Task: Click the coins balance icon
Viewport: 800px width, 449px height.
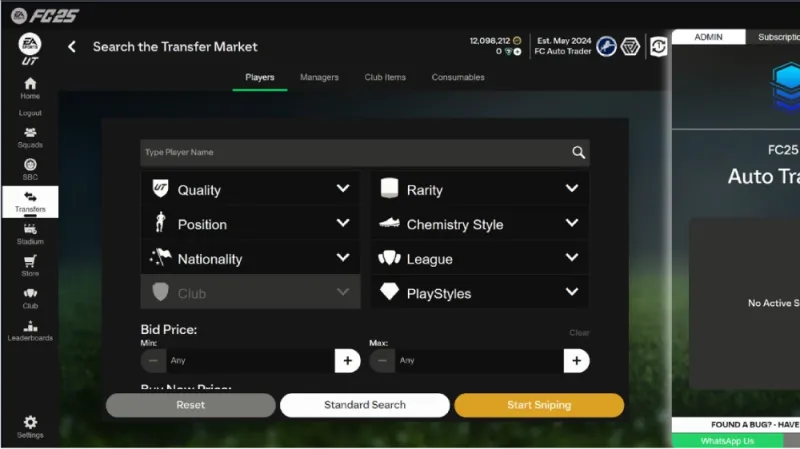Action: (517, 40)
